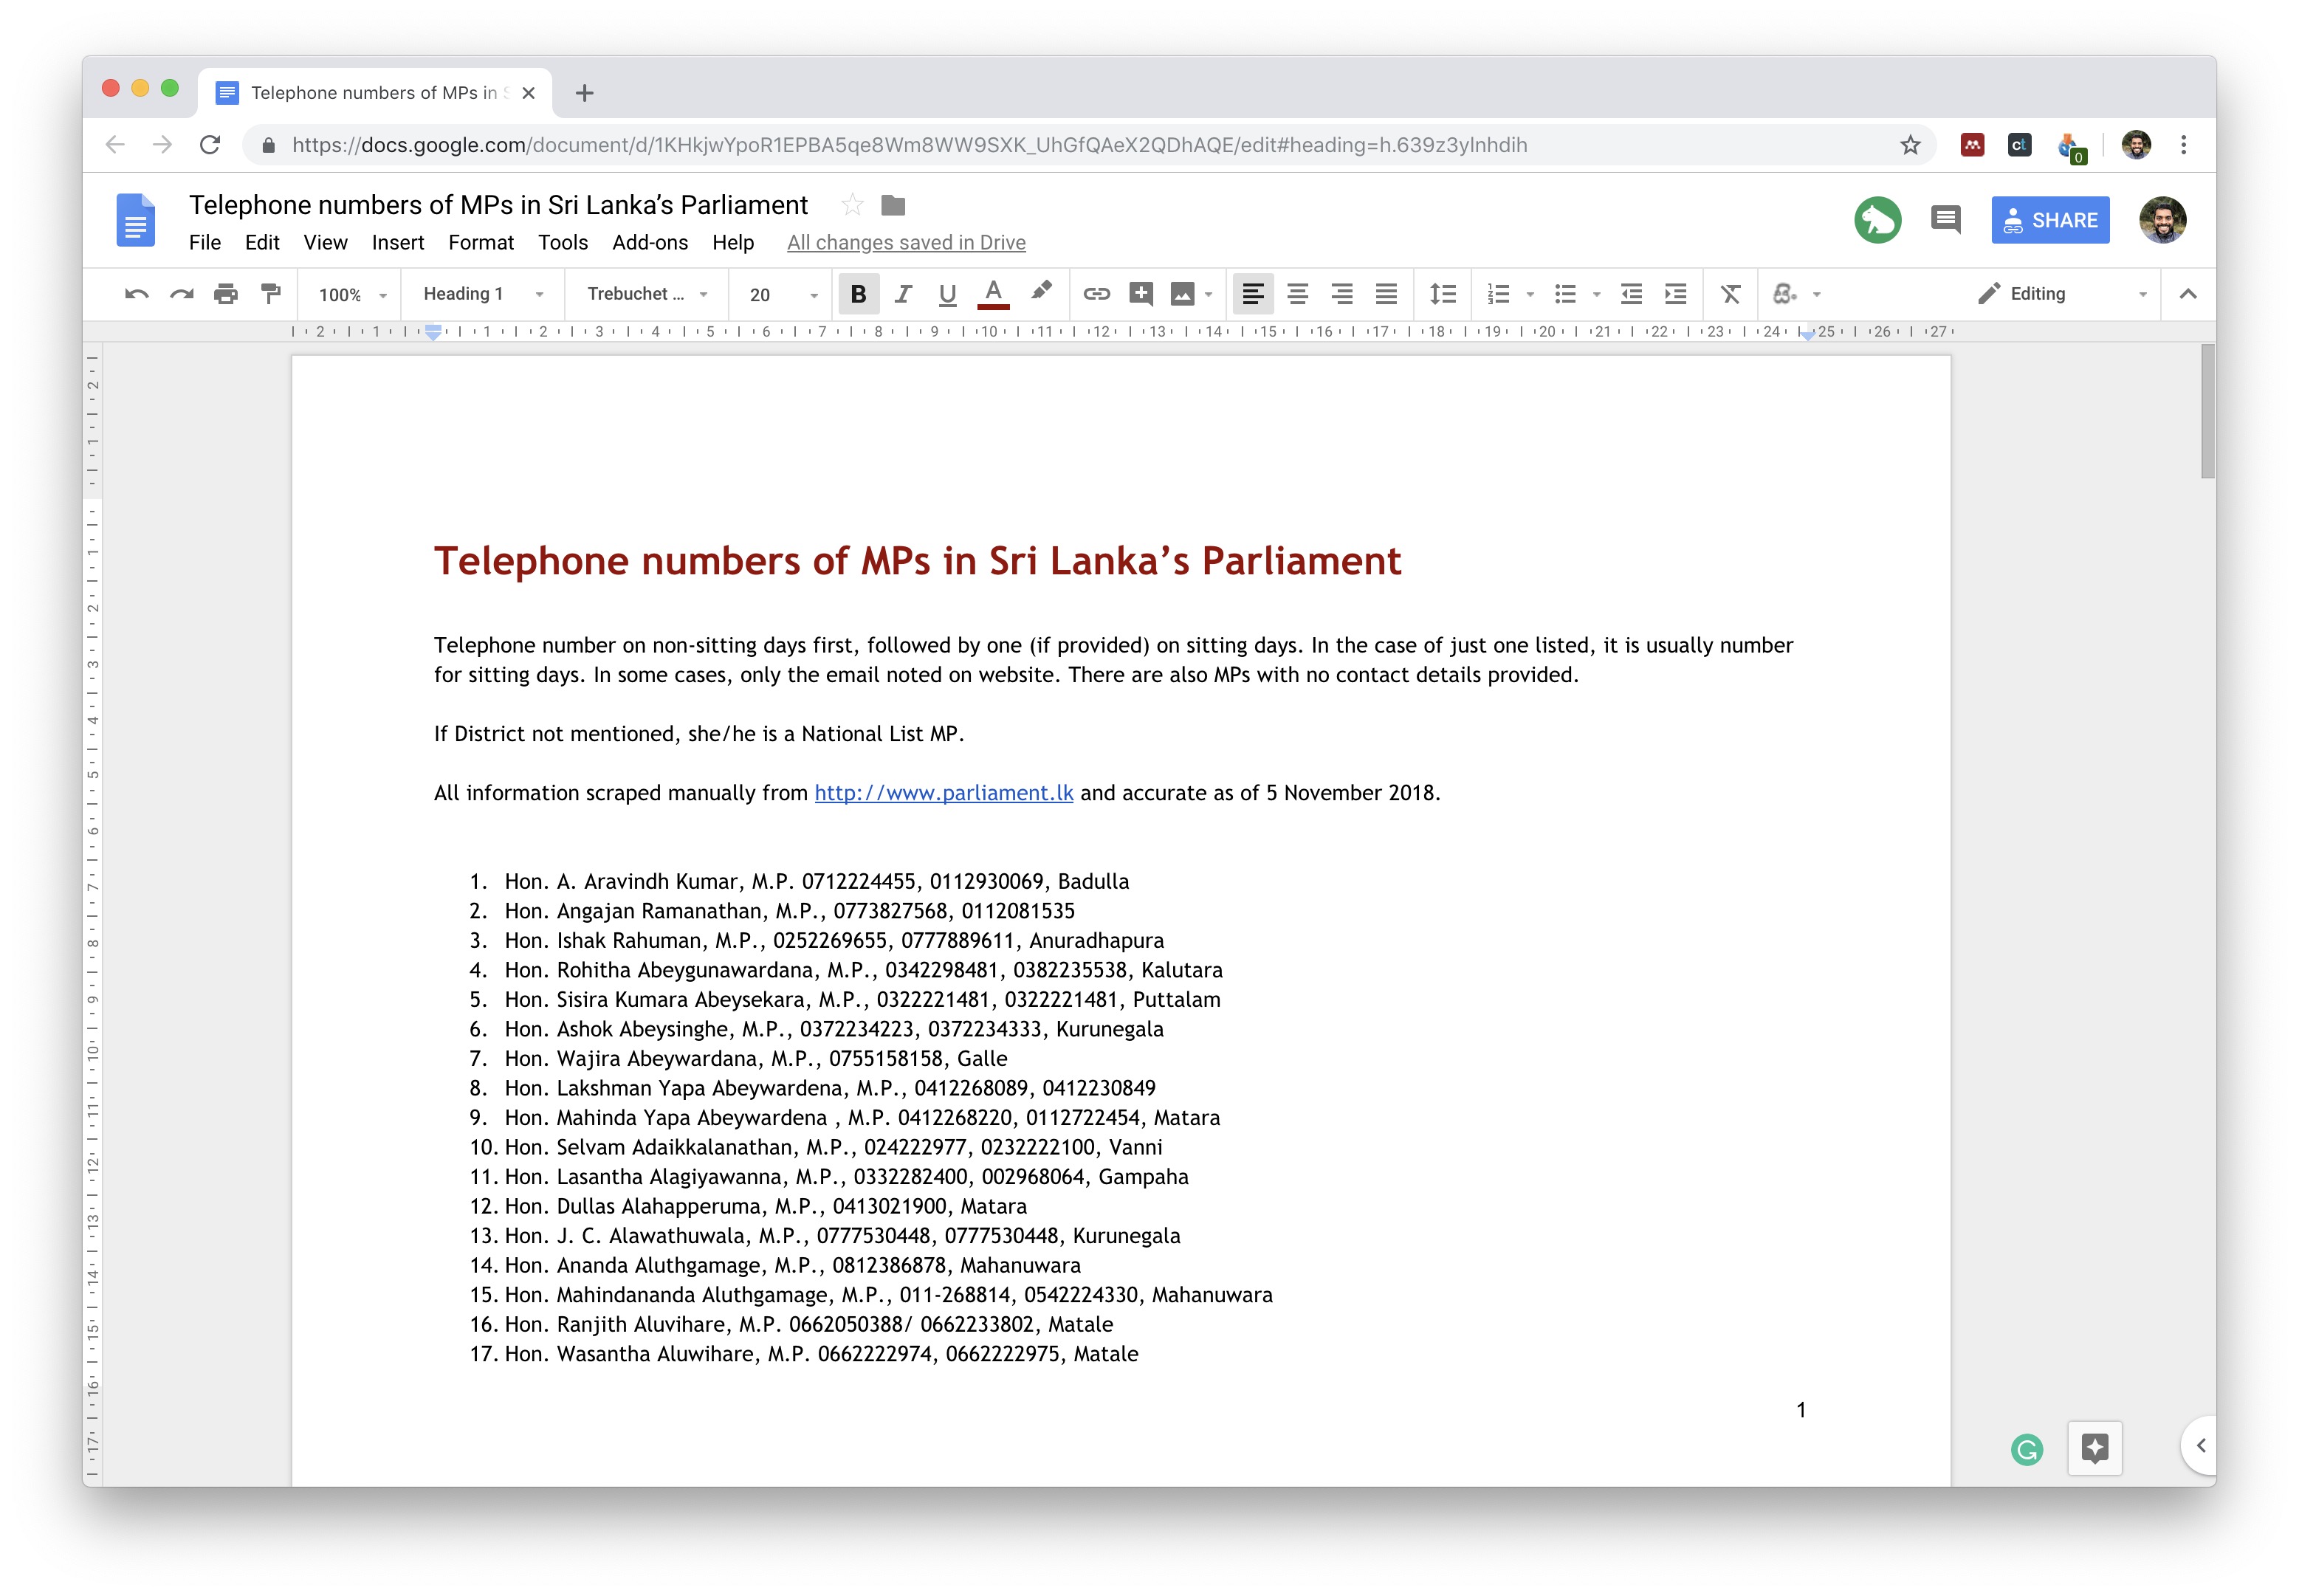Click the document title in header
Screen dimensions: 2299x1596
tap(498, 205)
